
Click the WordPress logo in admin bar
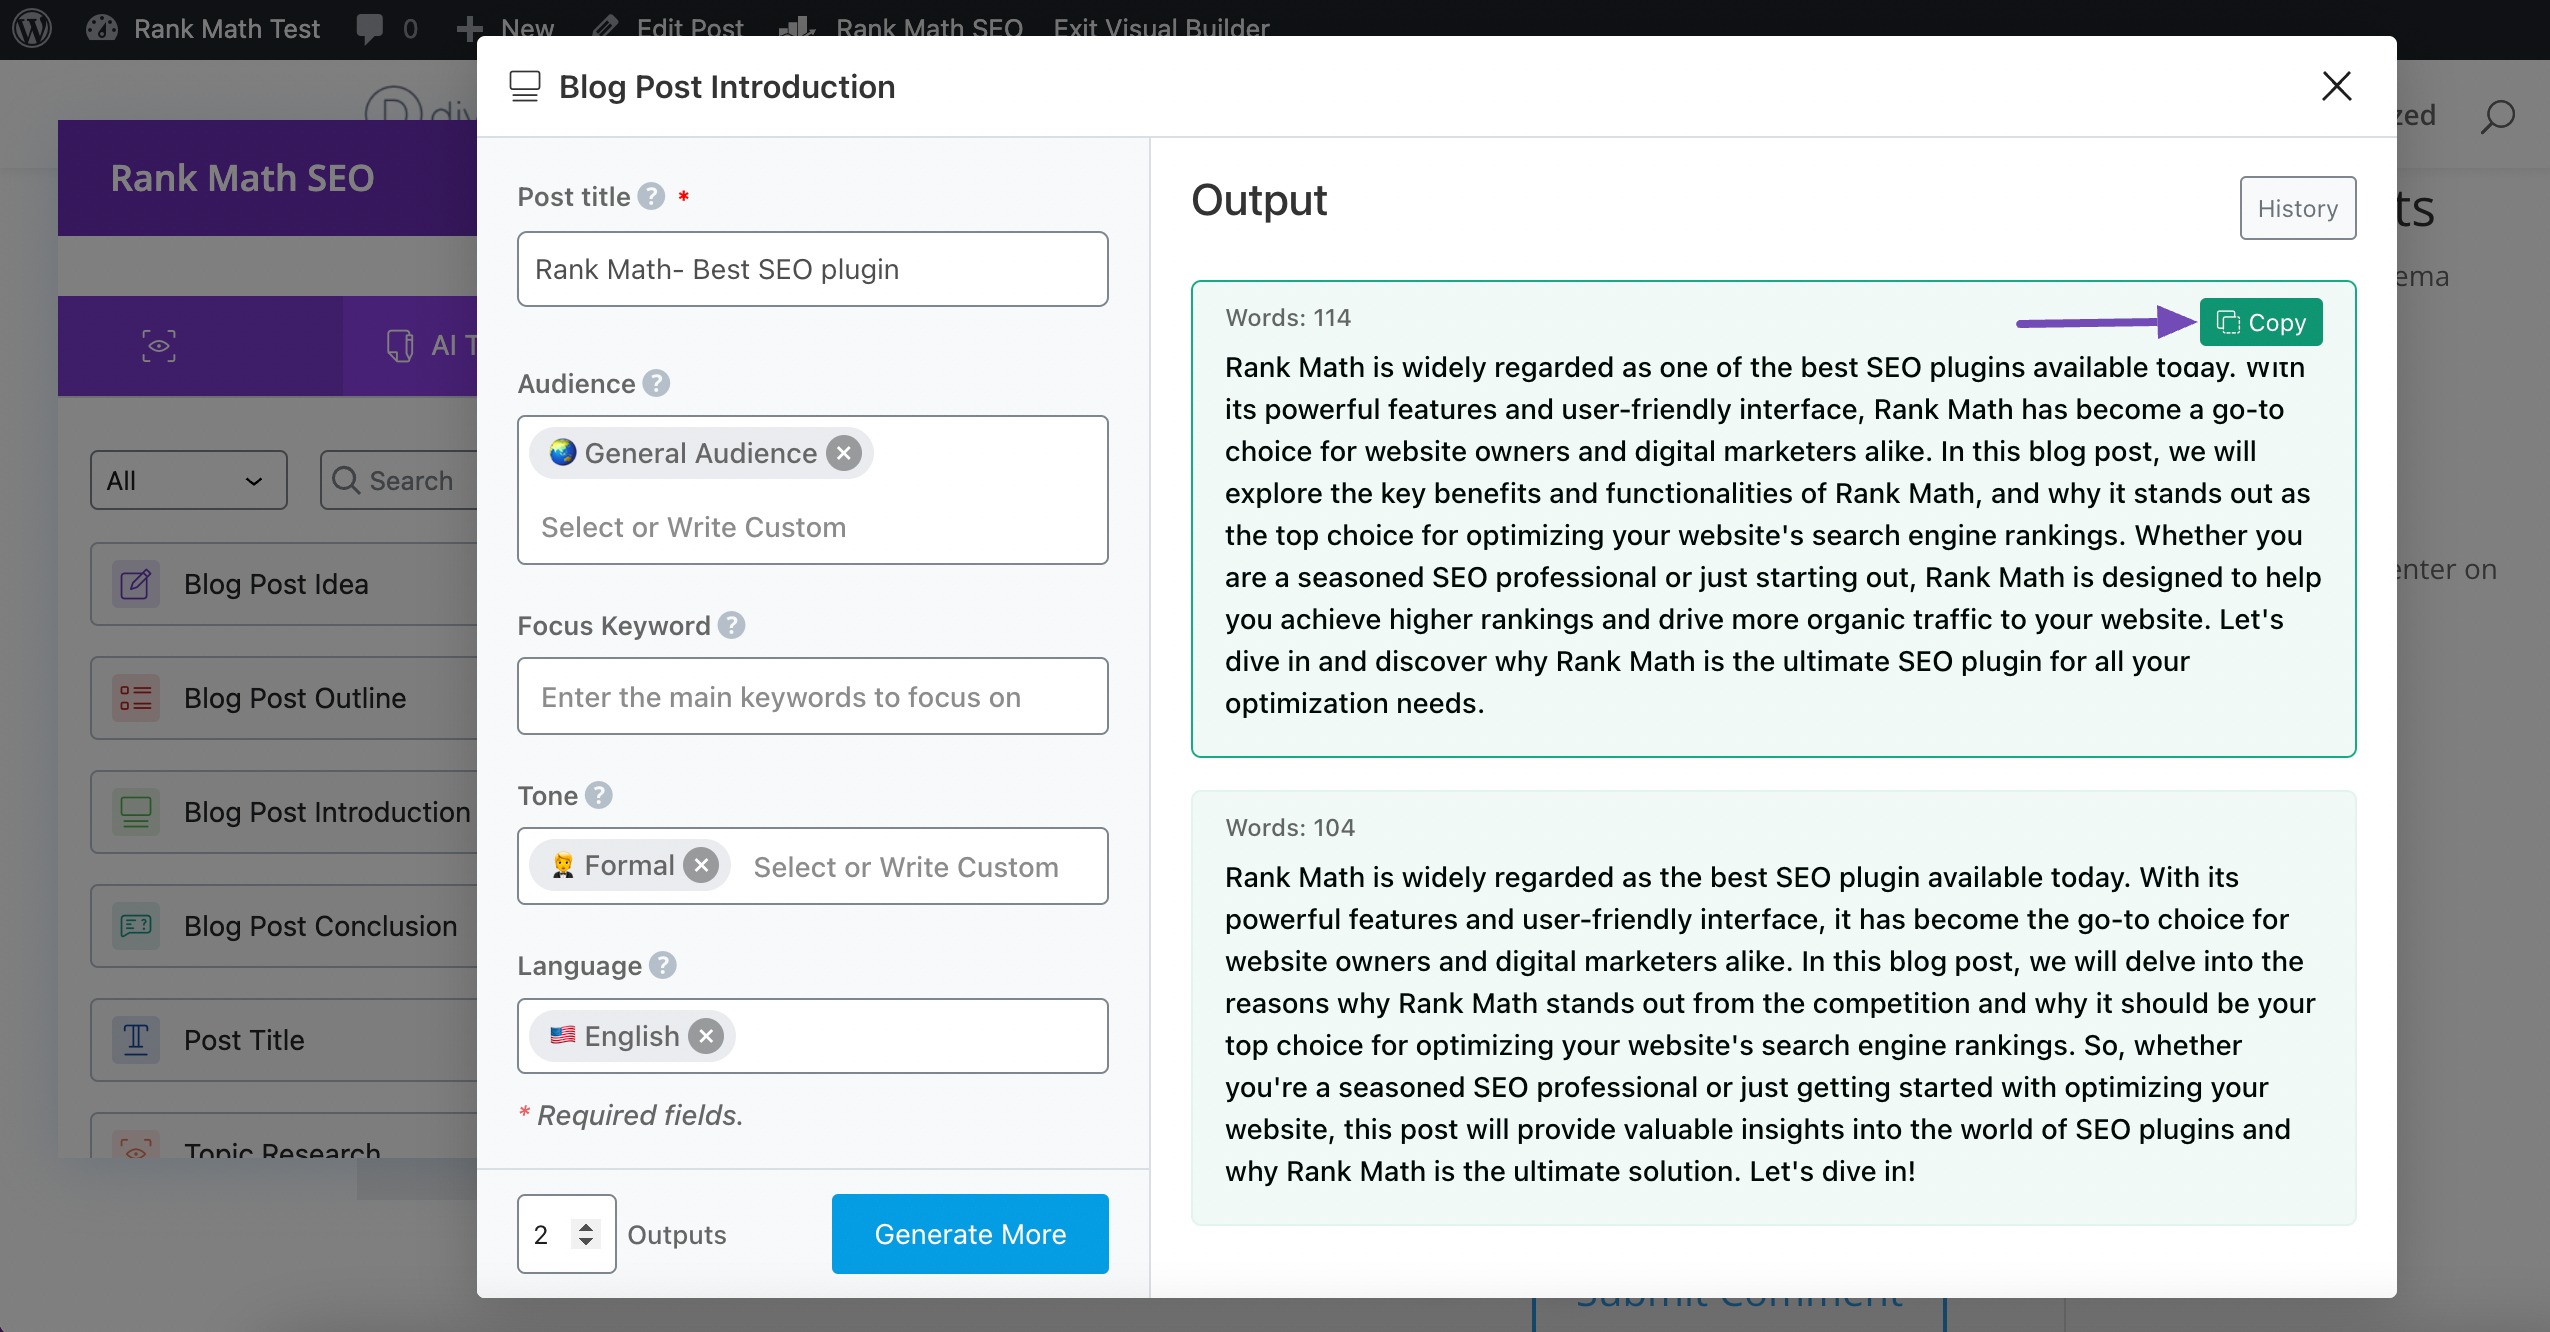pos(32,28)
